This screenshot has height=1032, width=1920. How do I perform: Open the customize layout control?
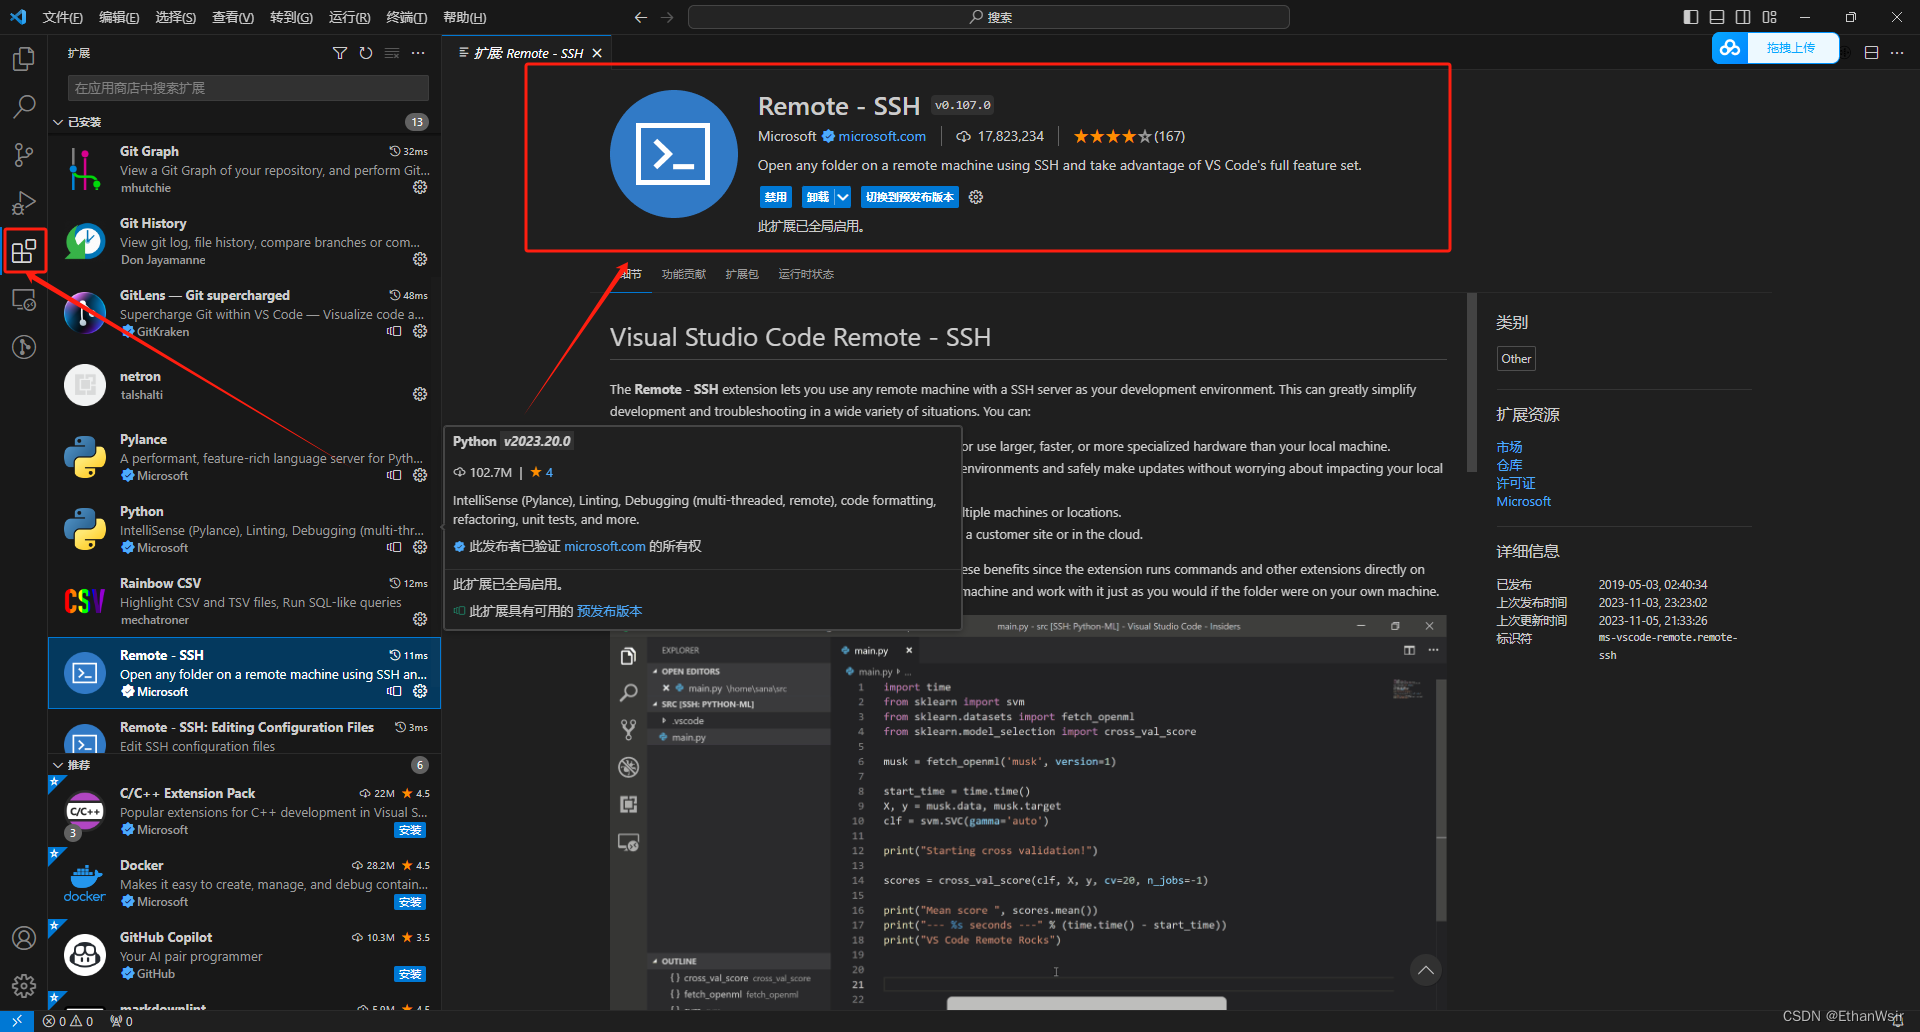click(1770, 17)
